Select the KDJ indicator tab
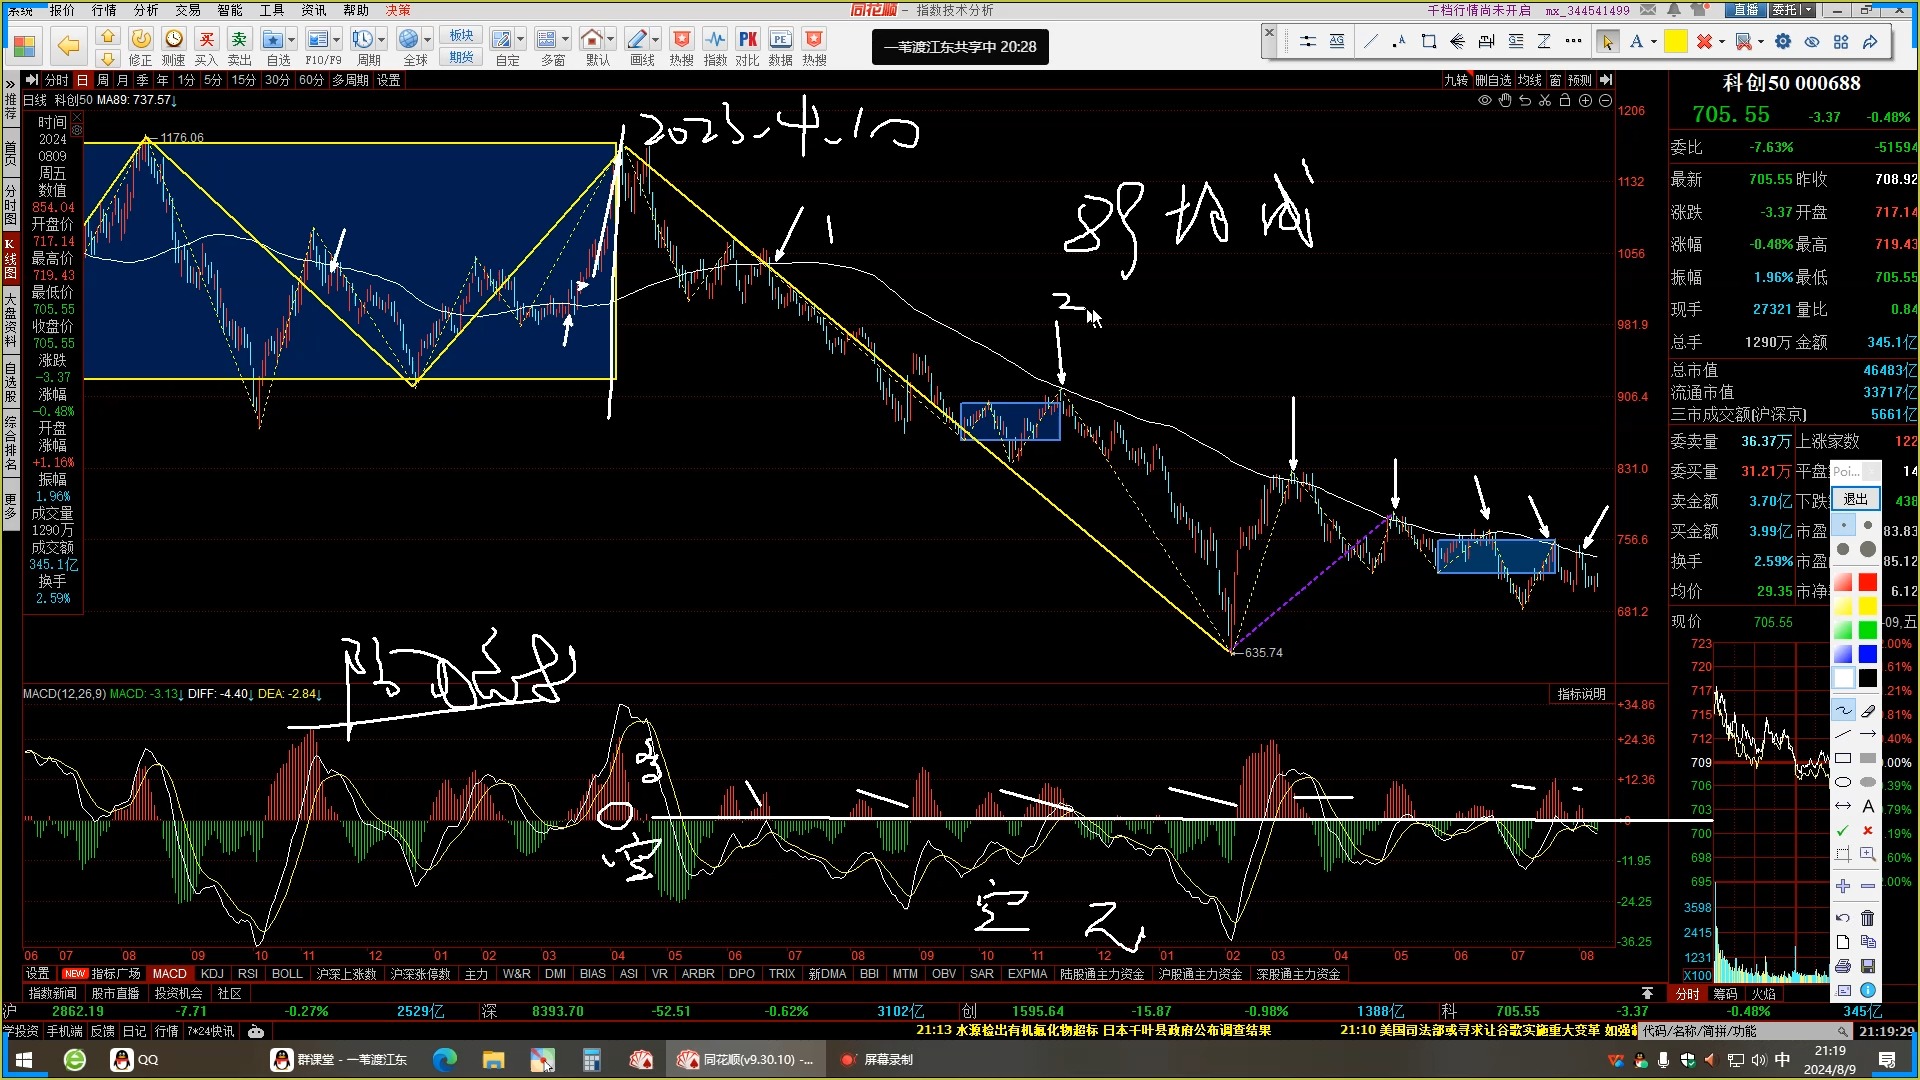1920x1080 pixels. [x=212, y=973]
